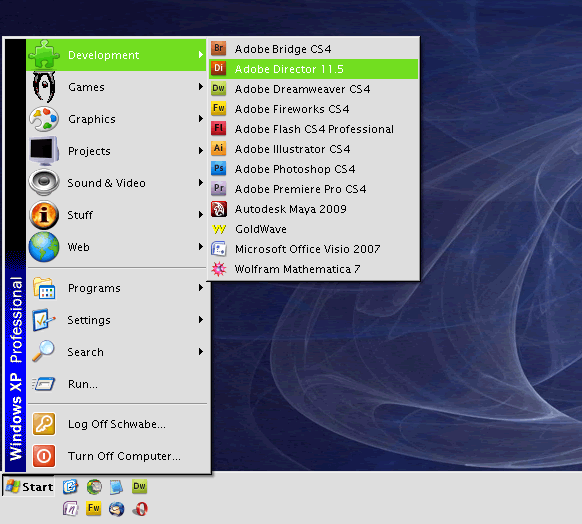Launch Adobe Bridge CS4 via its Br icon
Screen dimensions: 582x524
point(219,48)
